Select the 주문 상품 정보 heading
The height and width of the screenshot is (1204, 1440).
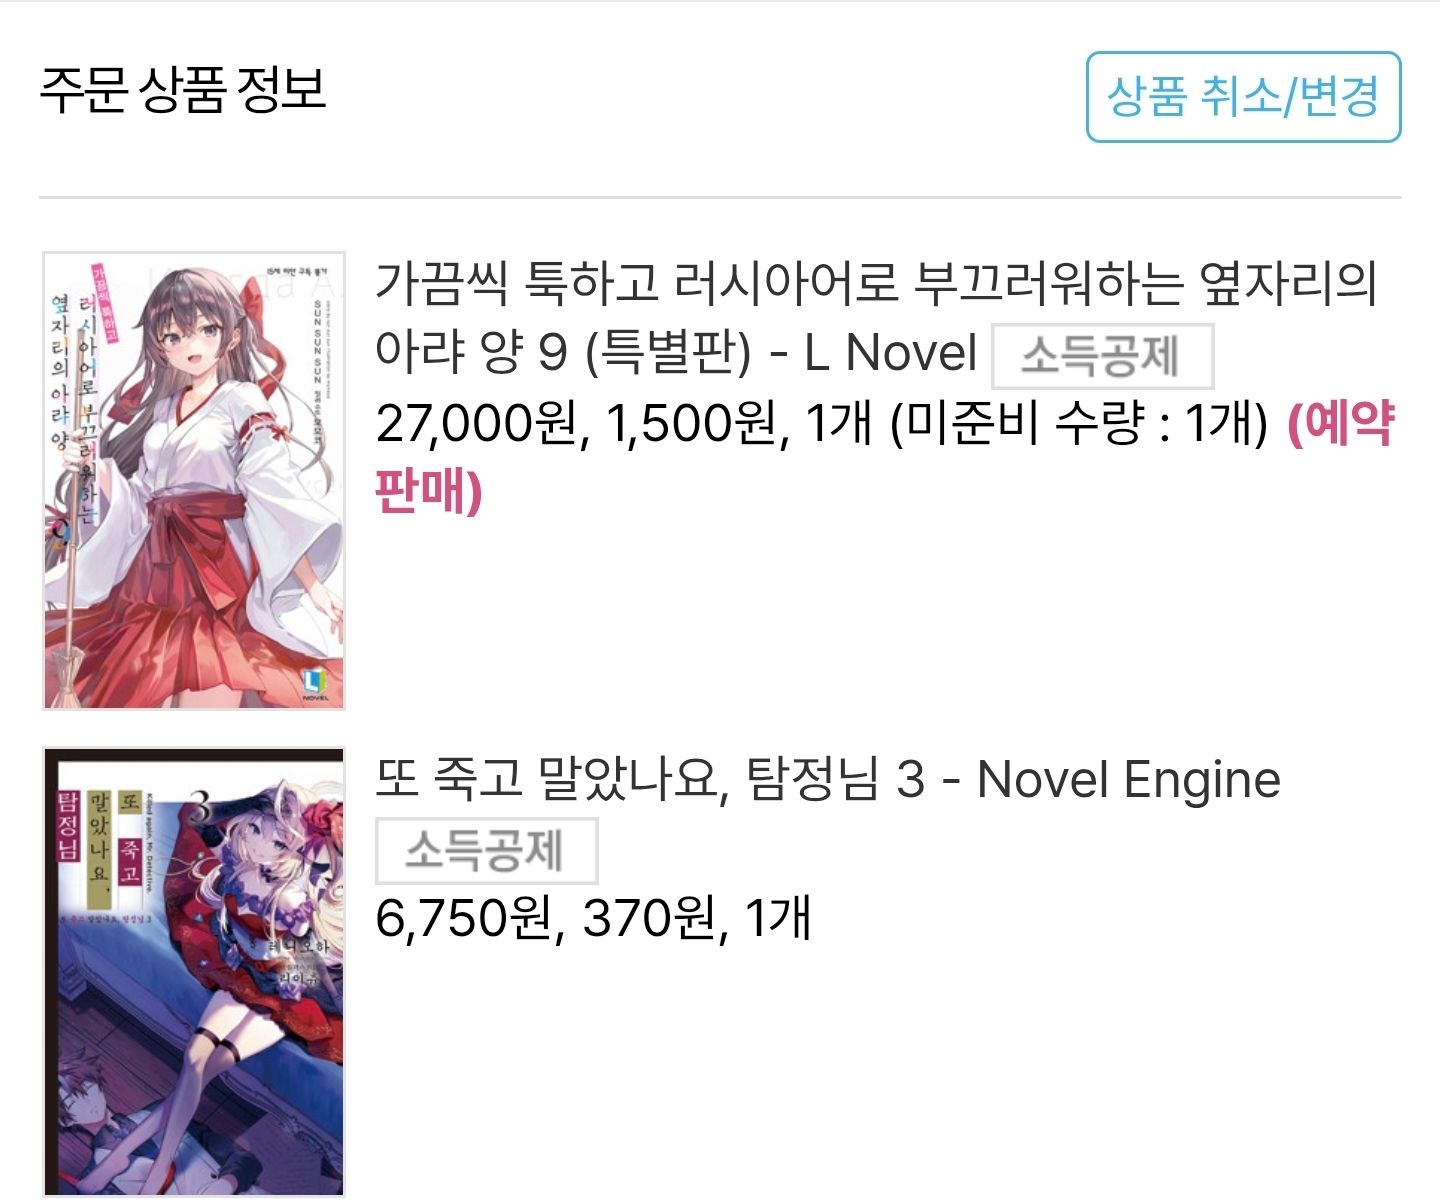click(x=183, y=90)
